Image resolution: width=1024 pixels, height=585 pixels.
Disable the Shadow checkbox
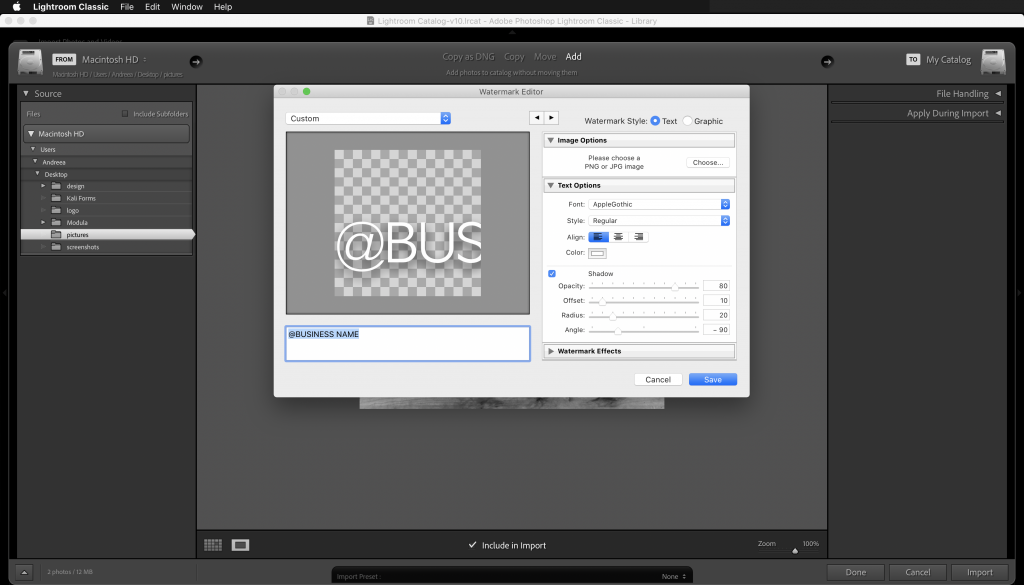551,273
